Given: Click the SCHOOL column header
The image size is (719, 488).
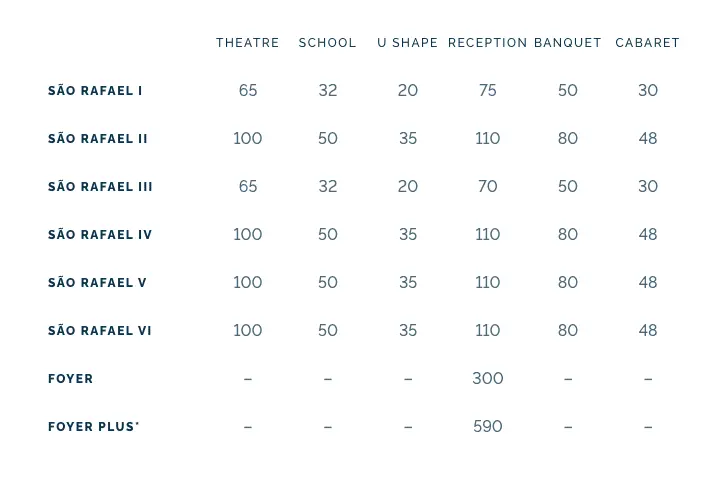Looking at the screenshot, I should [x=327, y=43].
